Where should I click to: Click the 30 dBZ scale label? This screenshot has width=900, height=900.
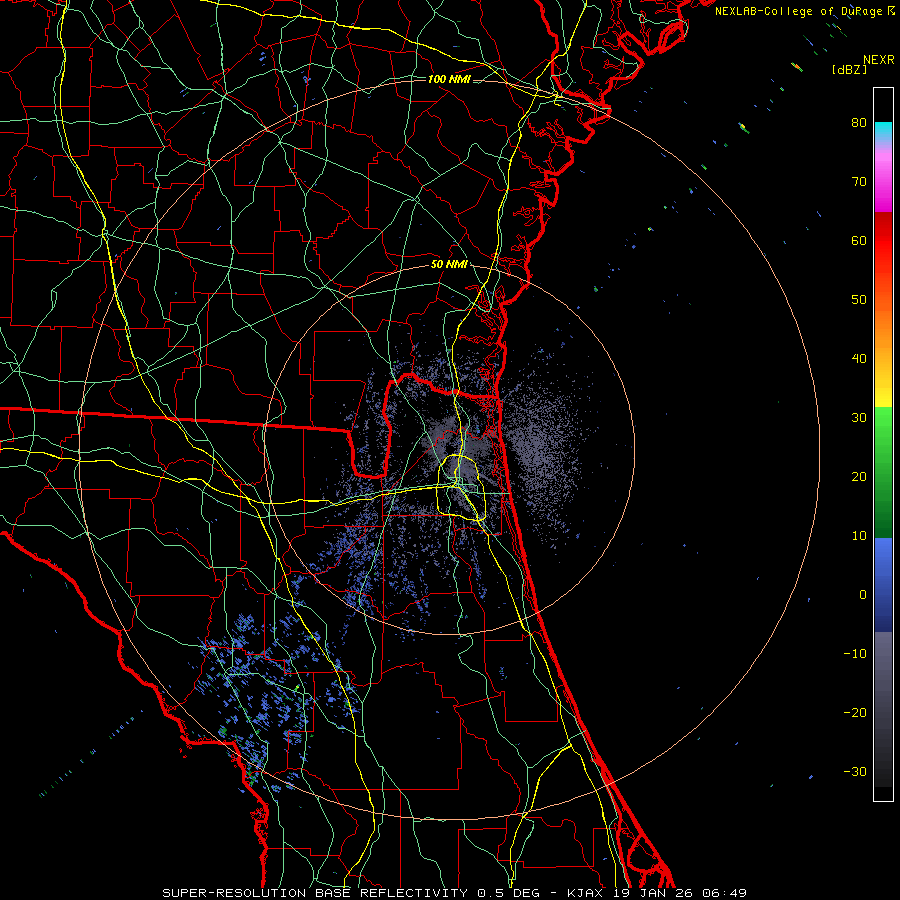[859, 417]
